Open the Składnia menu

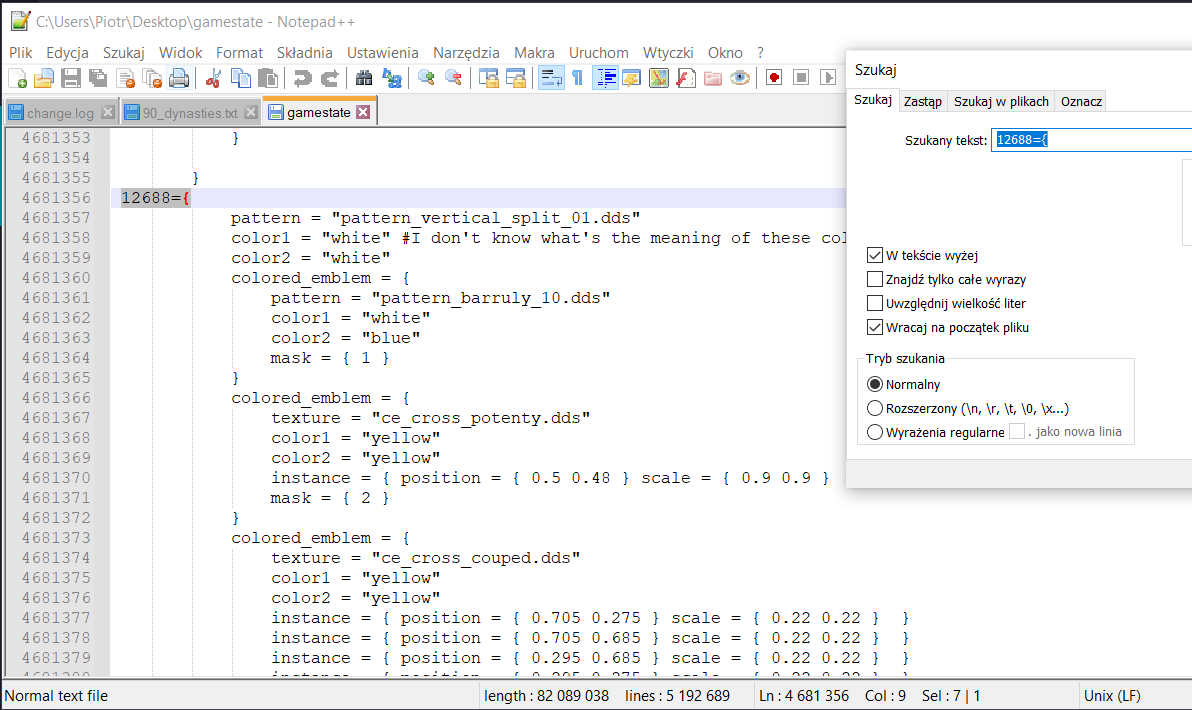tap(305, 53)
